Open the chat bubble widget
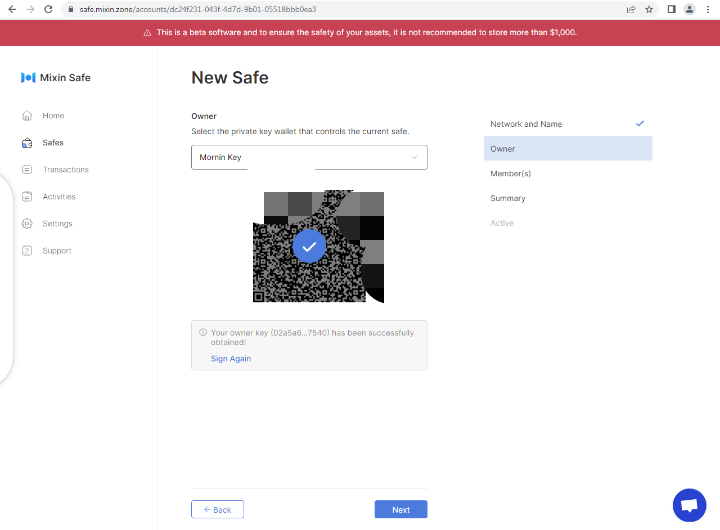The height and width of the screenshot is (530, 720). pos(689,505)
